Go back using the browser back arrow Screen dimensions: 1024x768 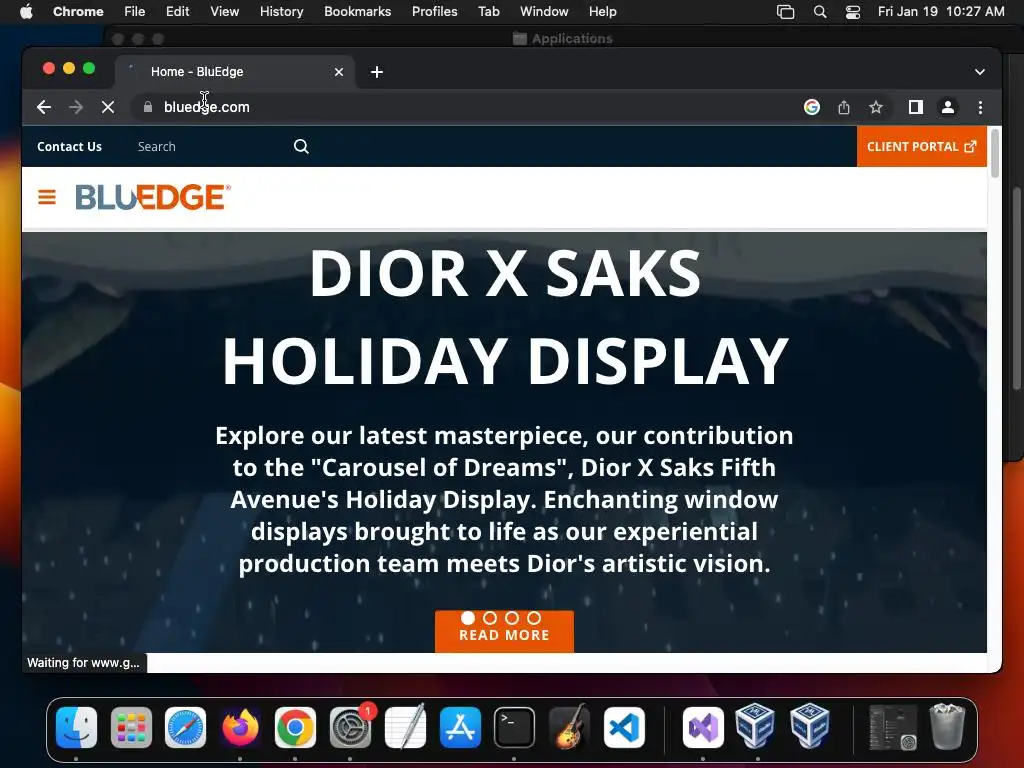pos(44,107)
